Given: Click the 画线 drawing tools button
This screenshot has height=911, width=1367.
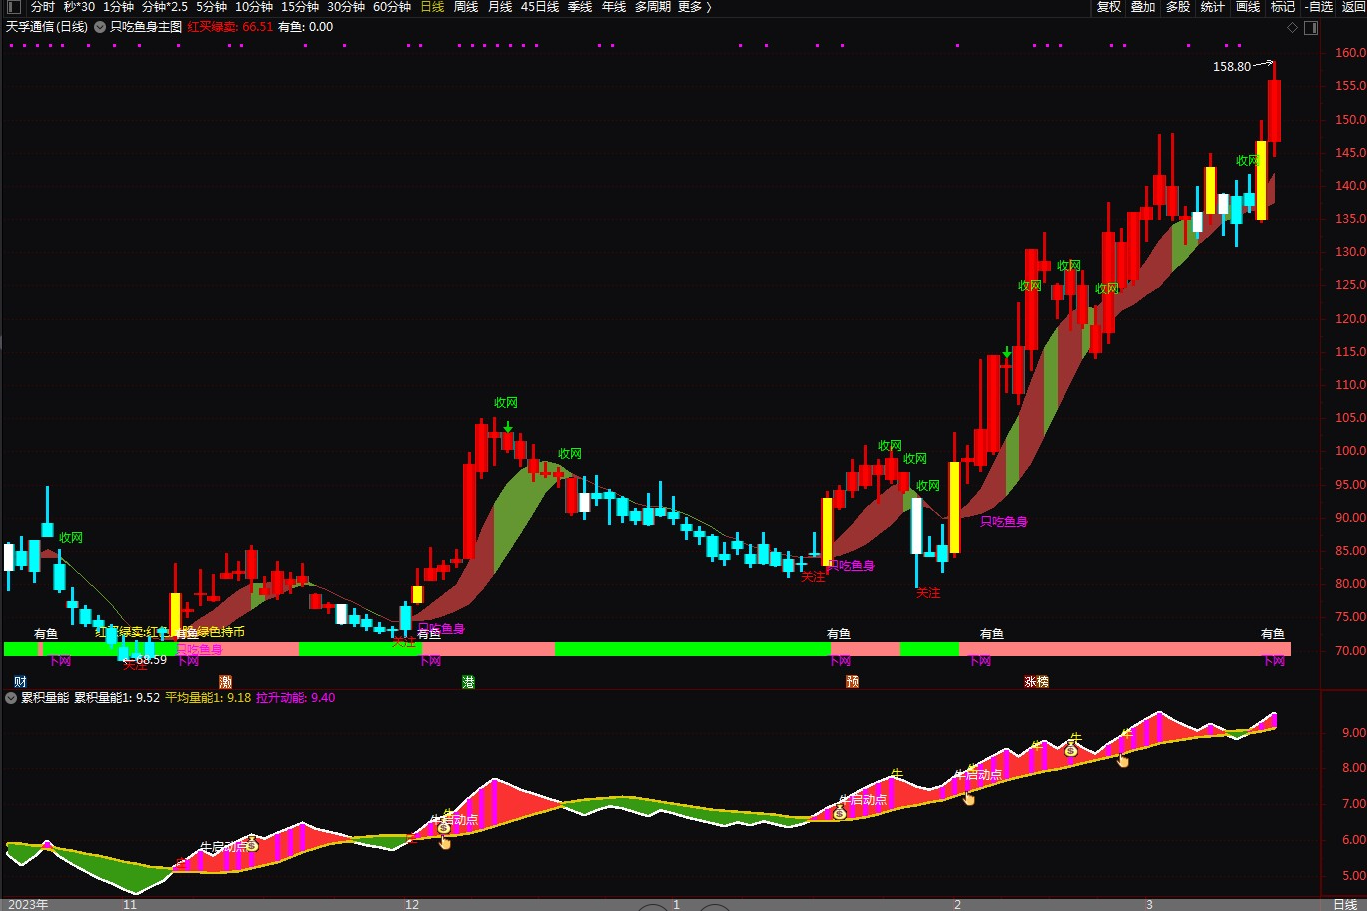Looking at the screenshot, I should [x=1248, y=7].
